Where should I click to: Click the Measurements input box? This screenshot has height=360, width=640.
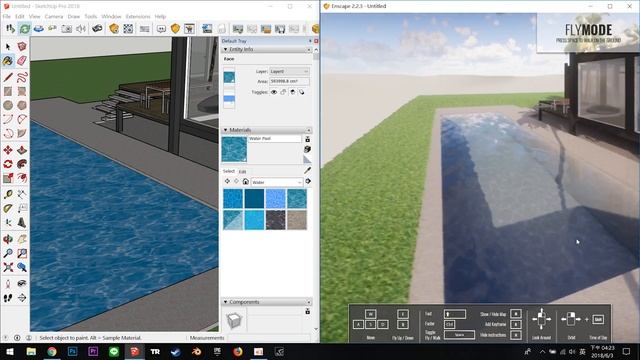click(269, 338)
